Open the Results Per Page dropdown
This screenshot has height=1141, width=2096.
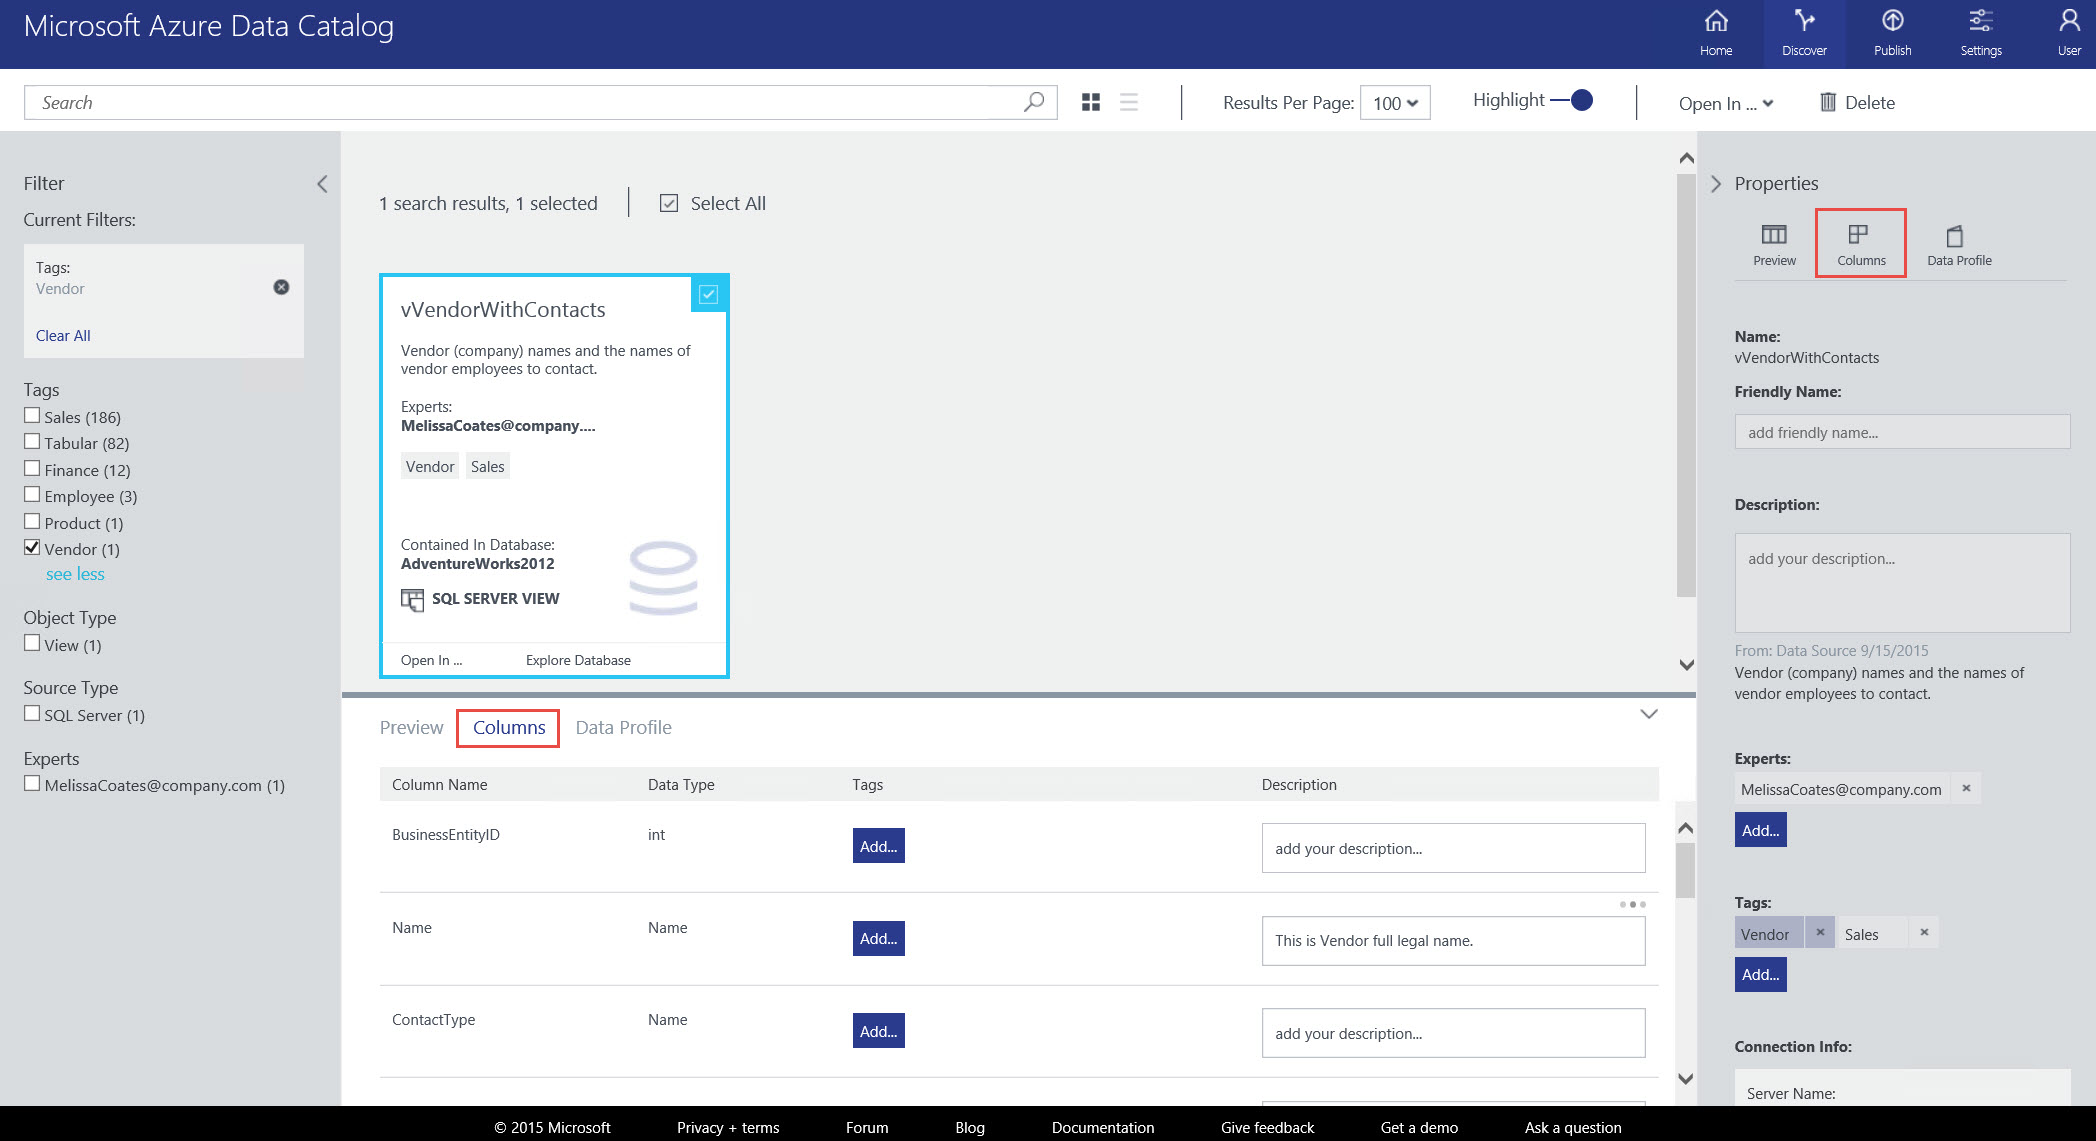[1395, 102]
